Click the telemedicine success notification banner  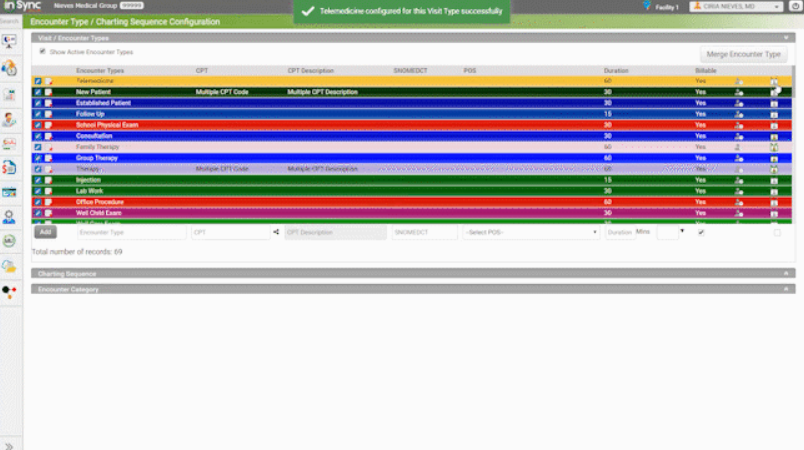tap(402, 11)
